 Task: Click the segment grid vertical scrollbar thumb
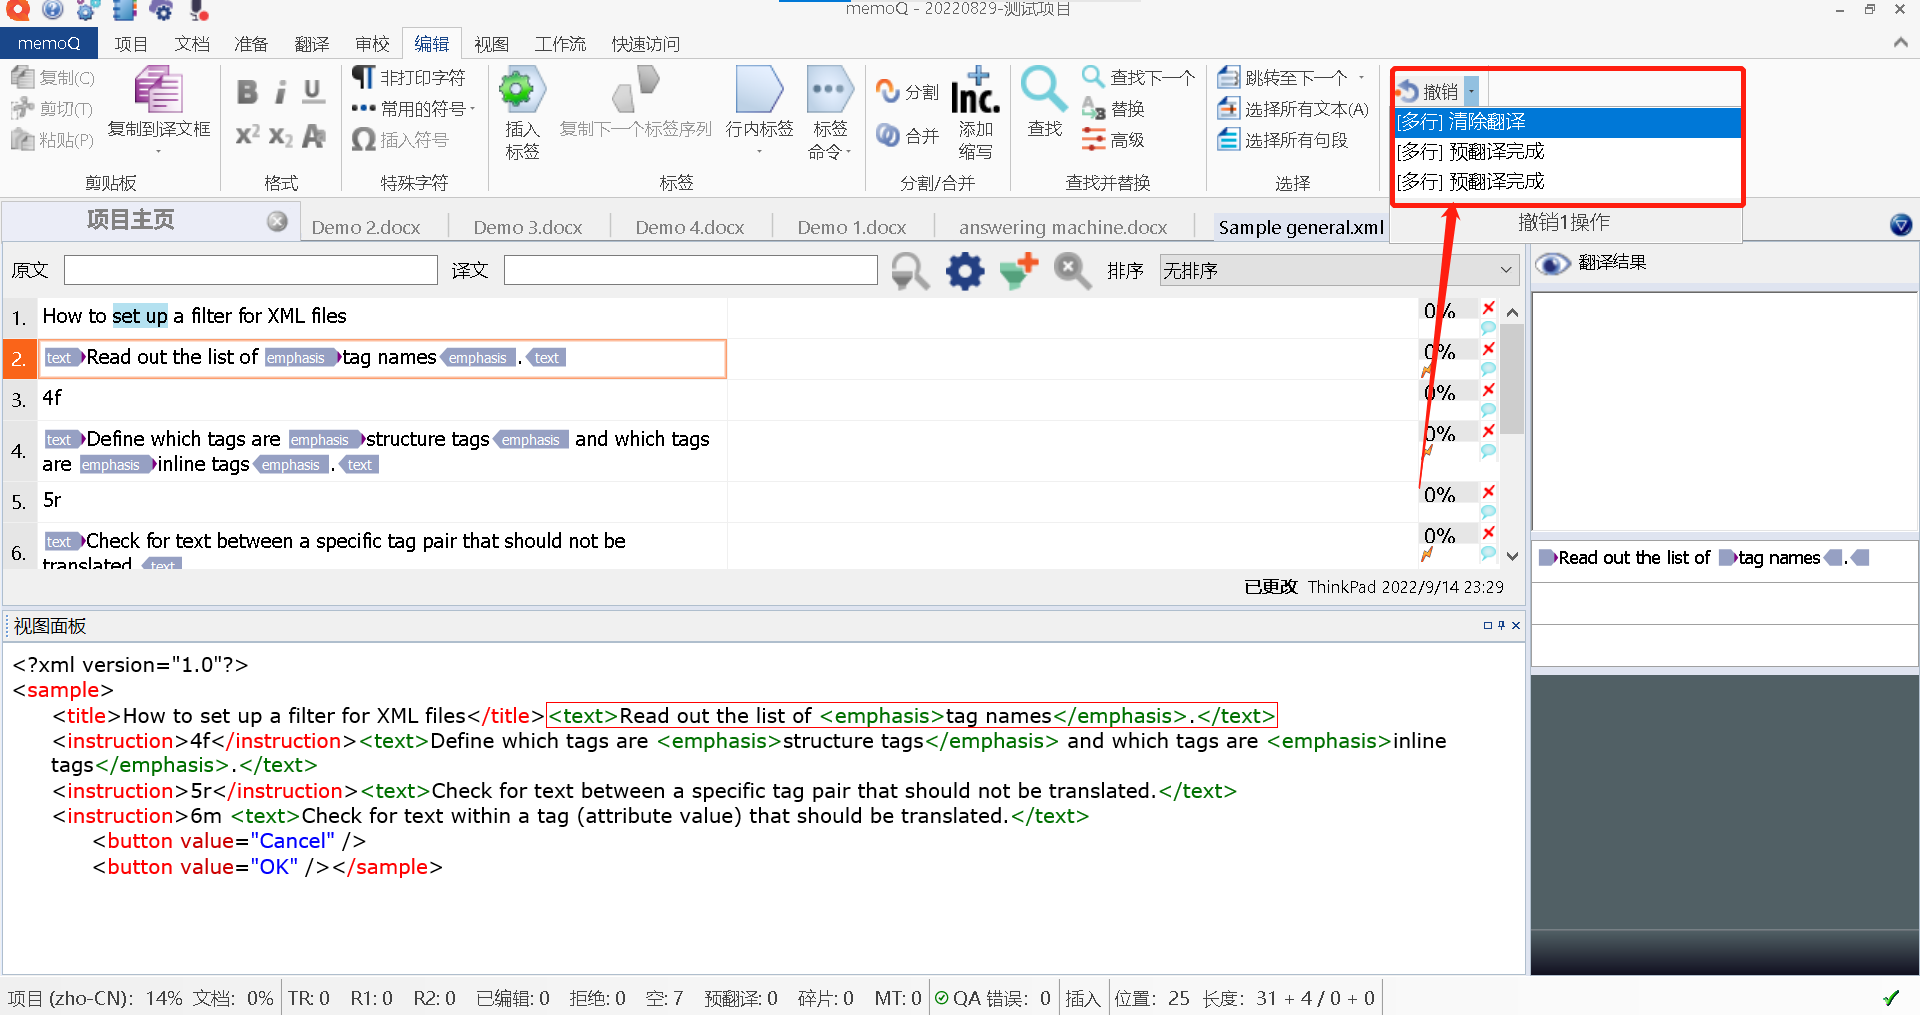1512,378
